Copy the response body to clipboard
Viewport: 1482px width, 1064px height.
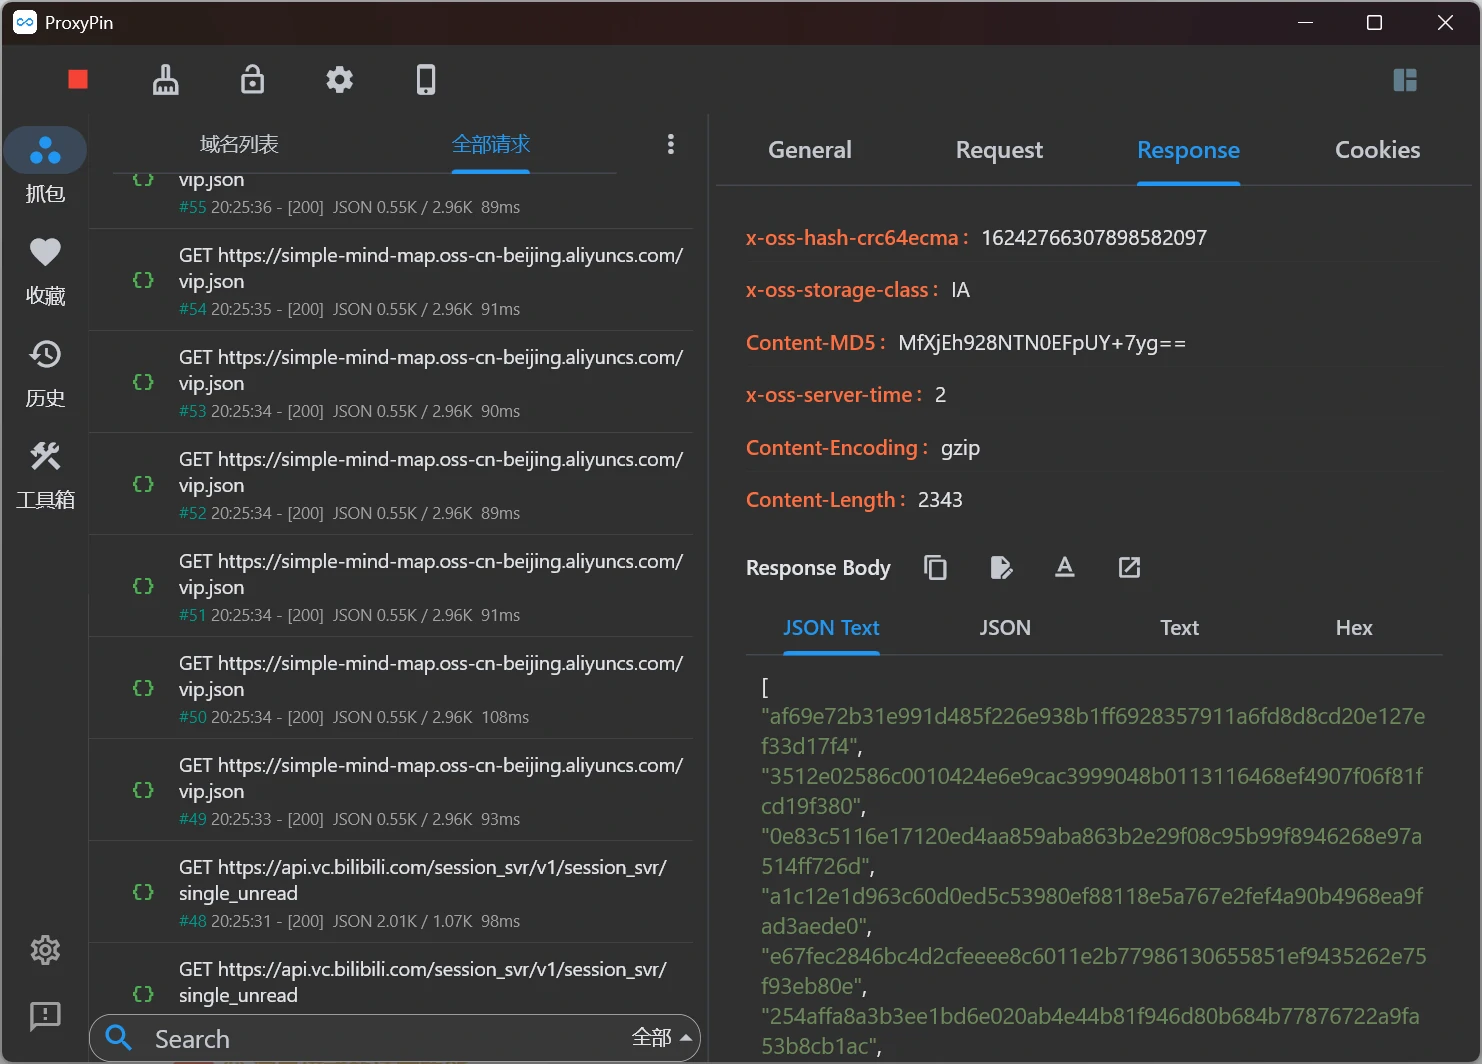[x=935, y=568]
